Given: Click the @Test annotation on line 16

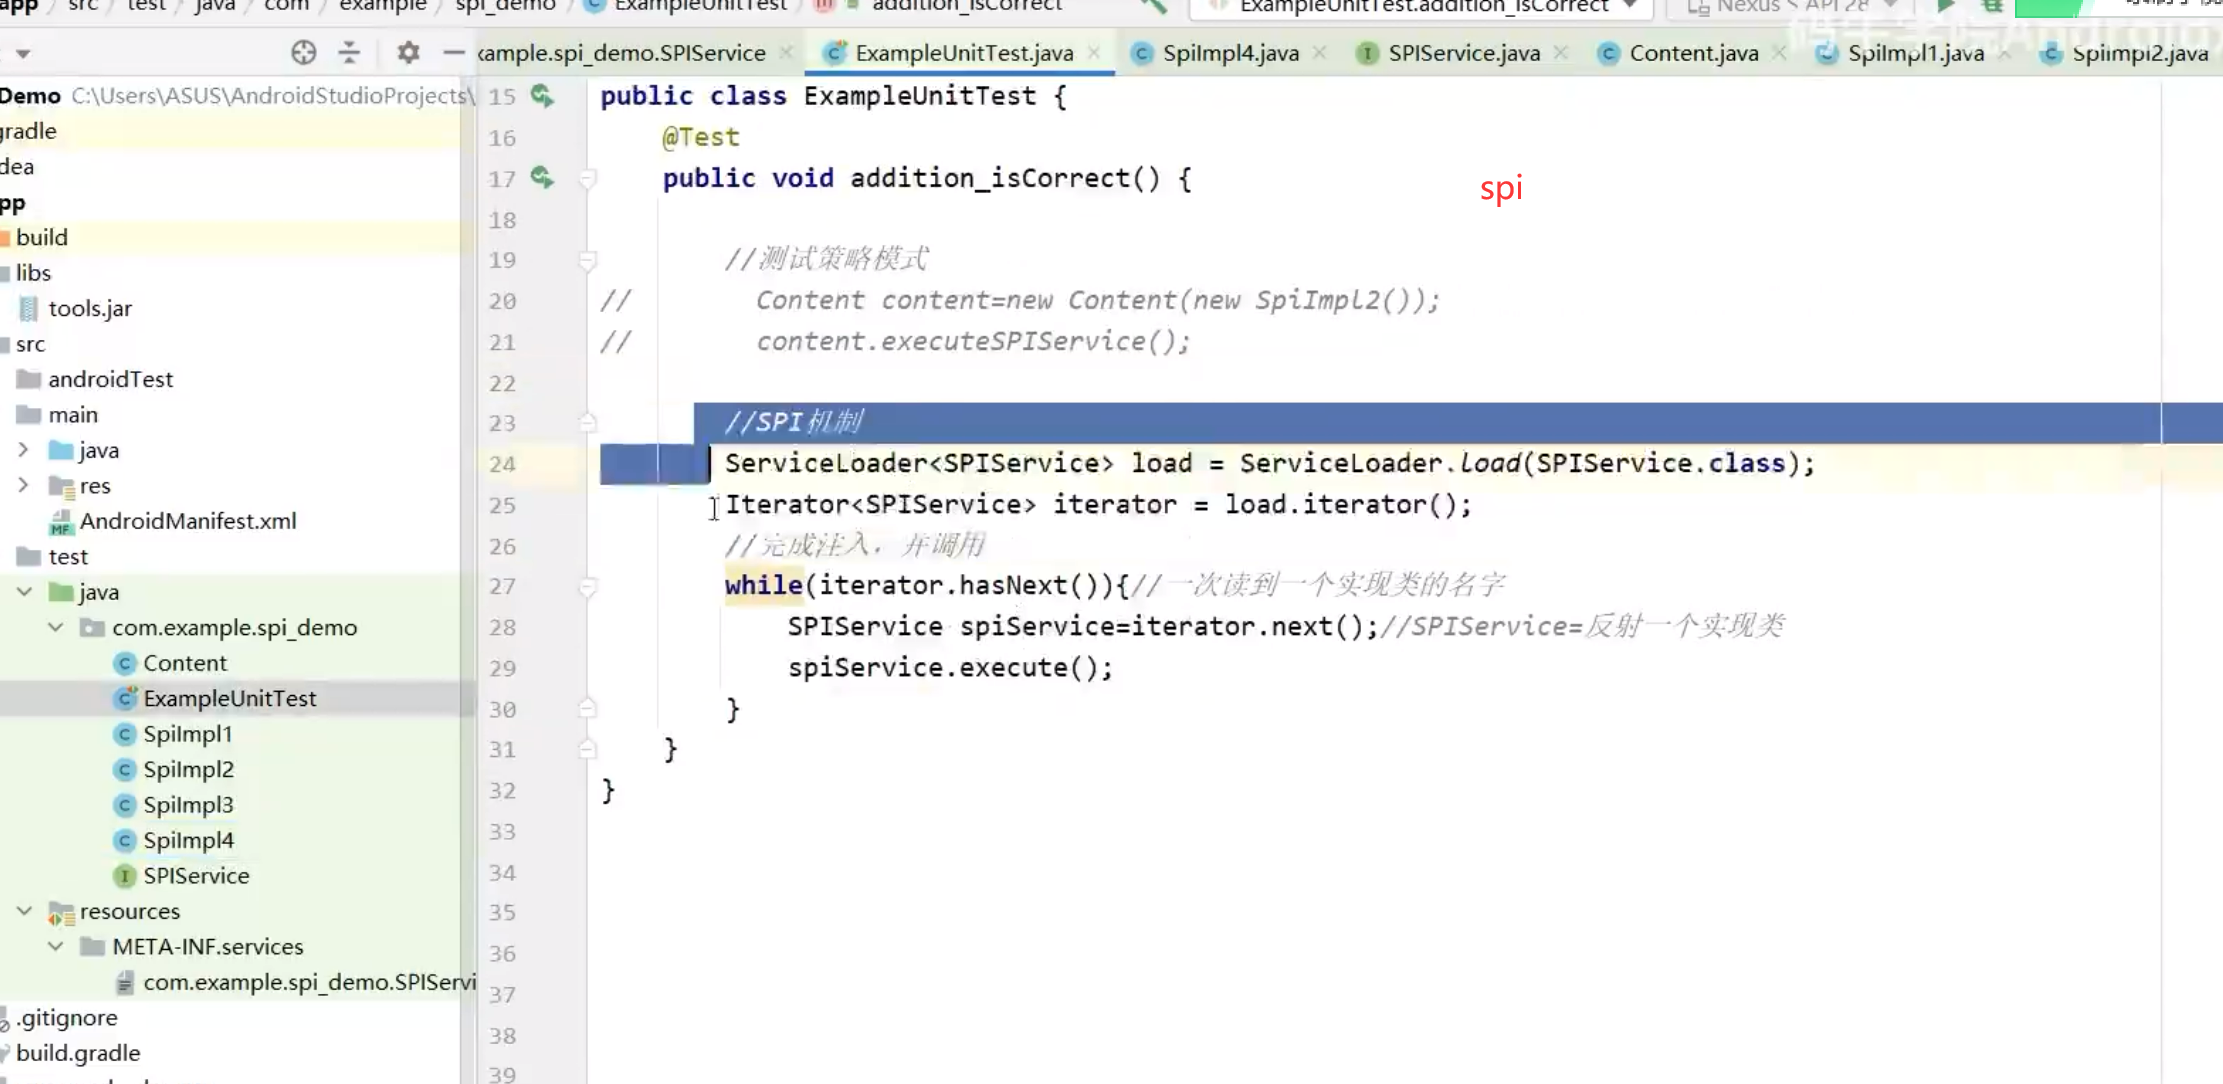Looking at the screenshot, I should coord(700,137).
